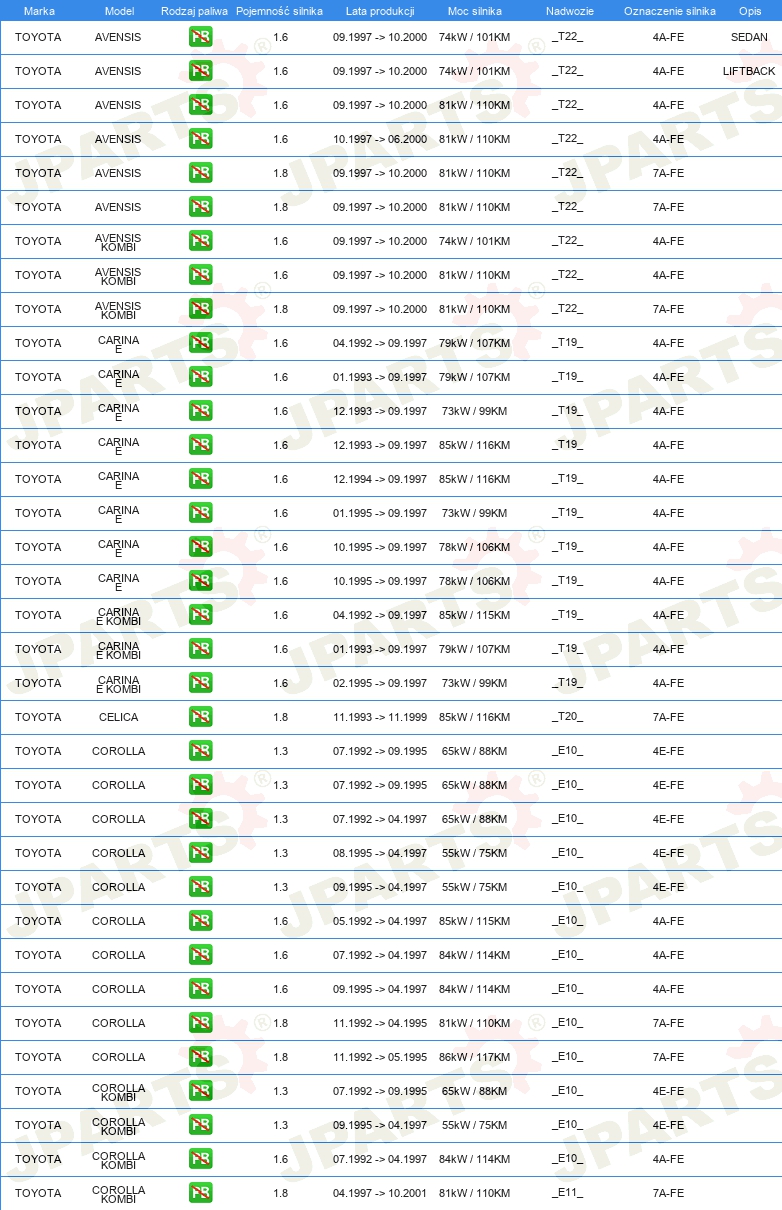782x1210 pixels.
Task: Click the 'Rodzaj paliwa' column header
Action: point(194,11)
